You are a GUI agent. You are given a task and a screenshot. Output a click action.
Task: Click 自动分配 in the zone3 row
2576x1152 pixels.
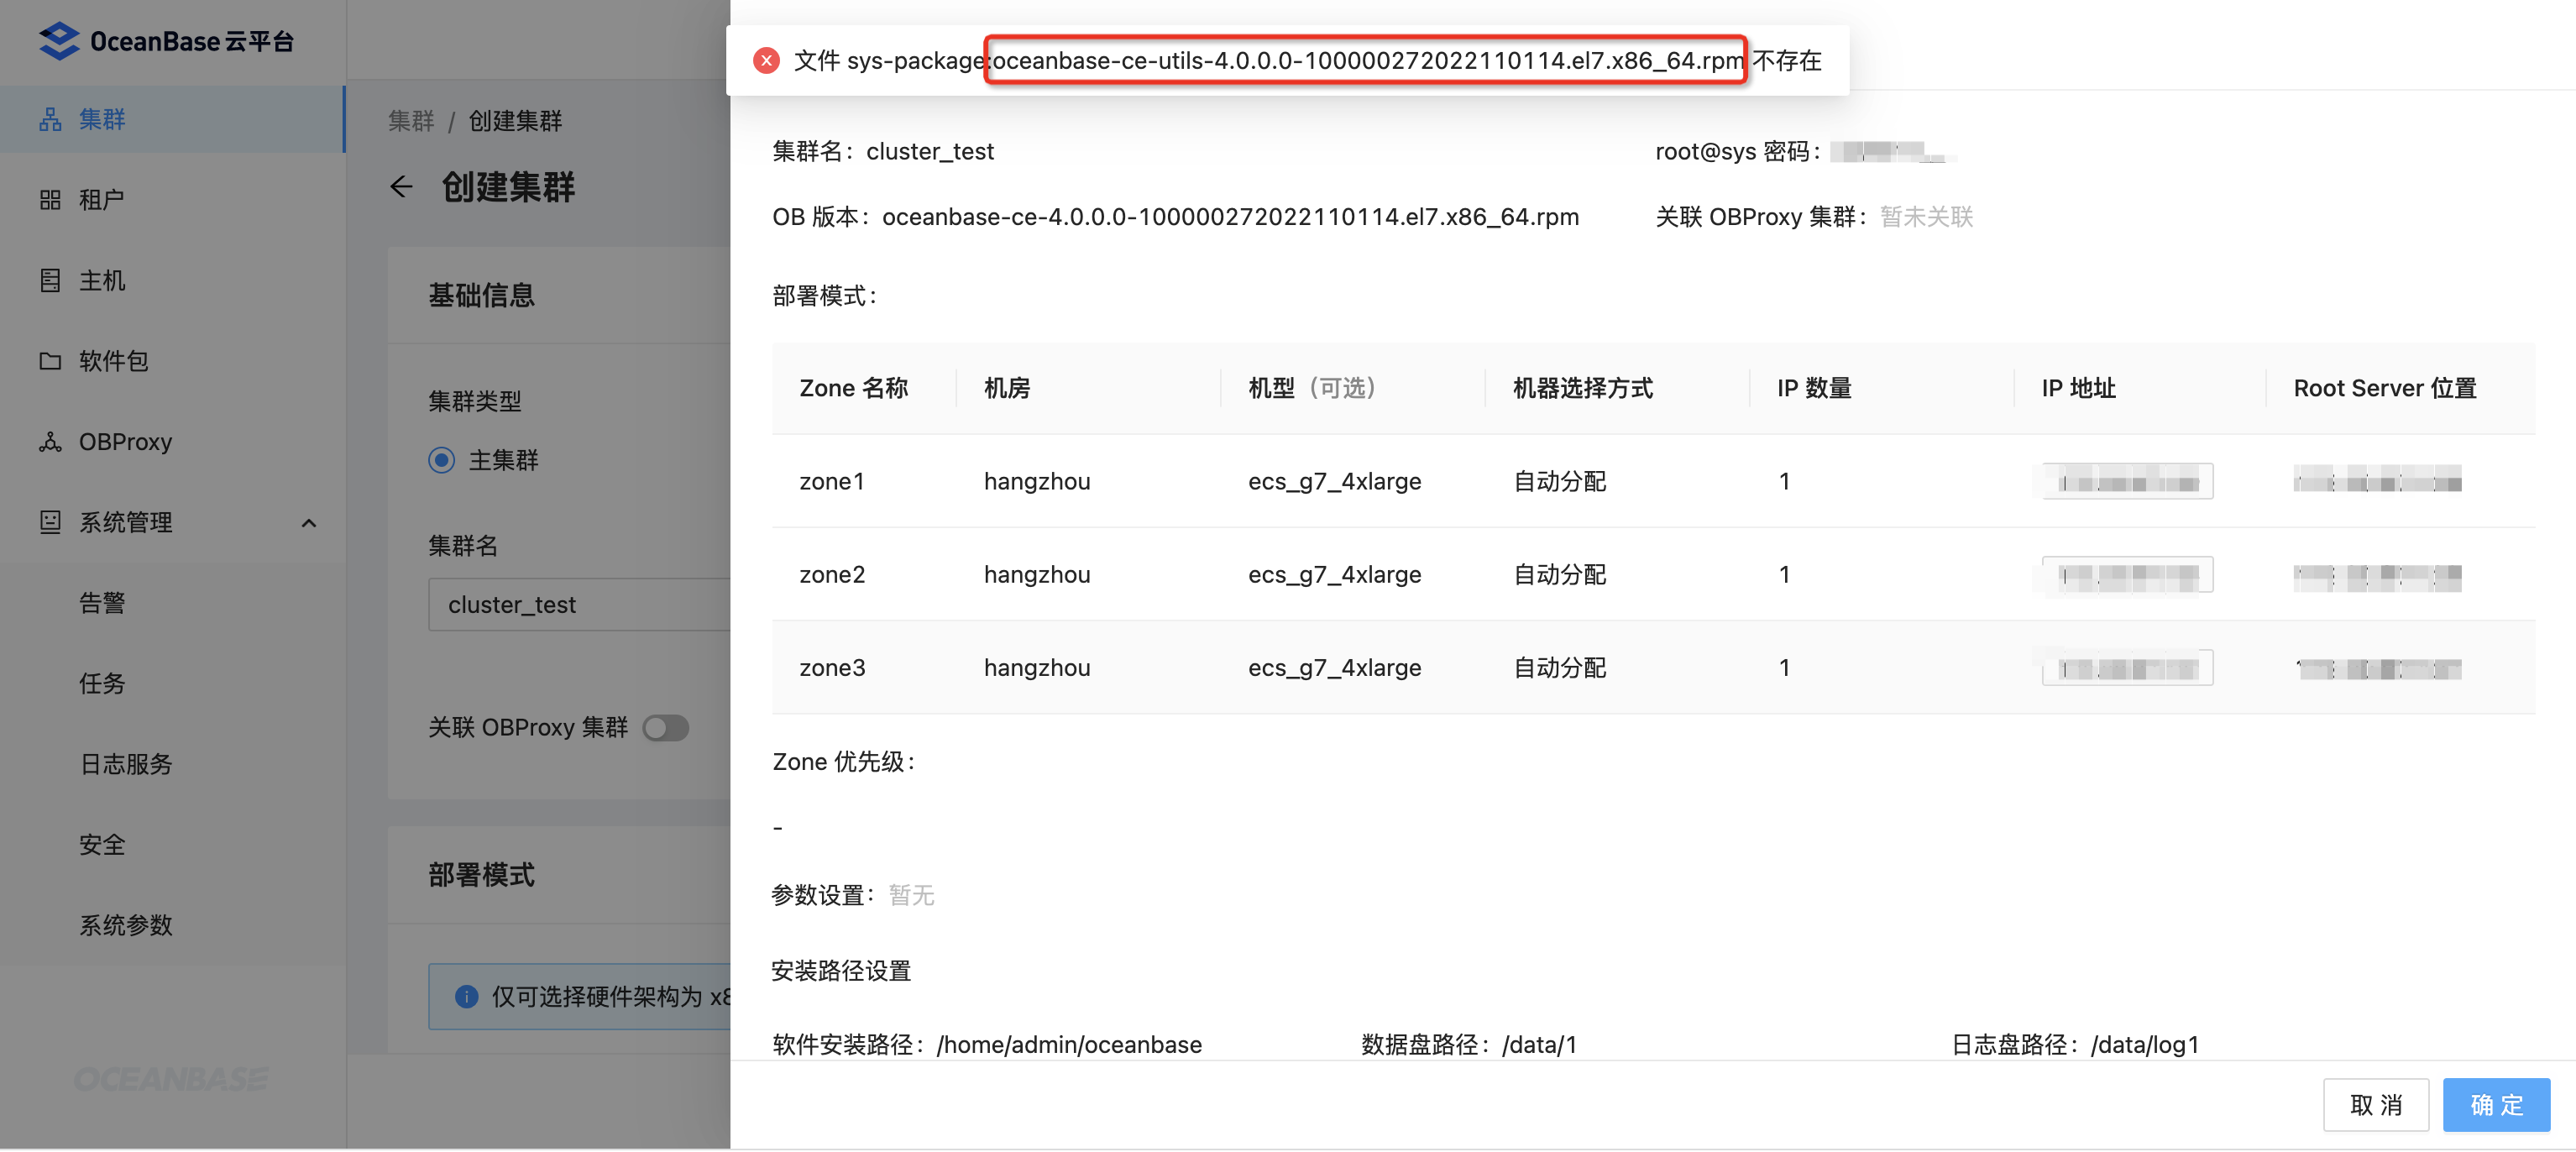[1559, 667]
